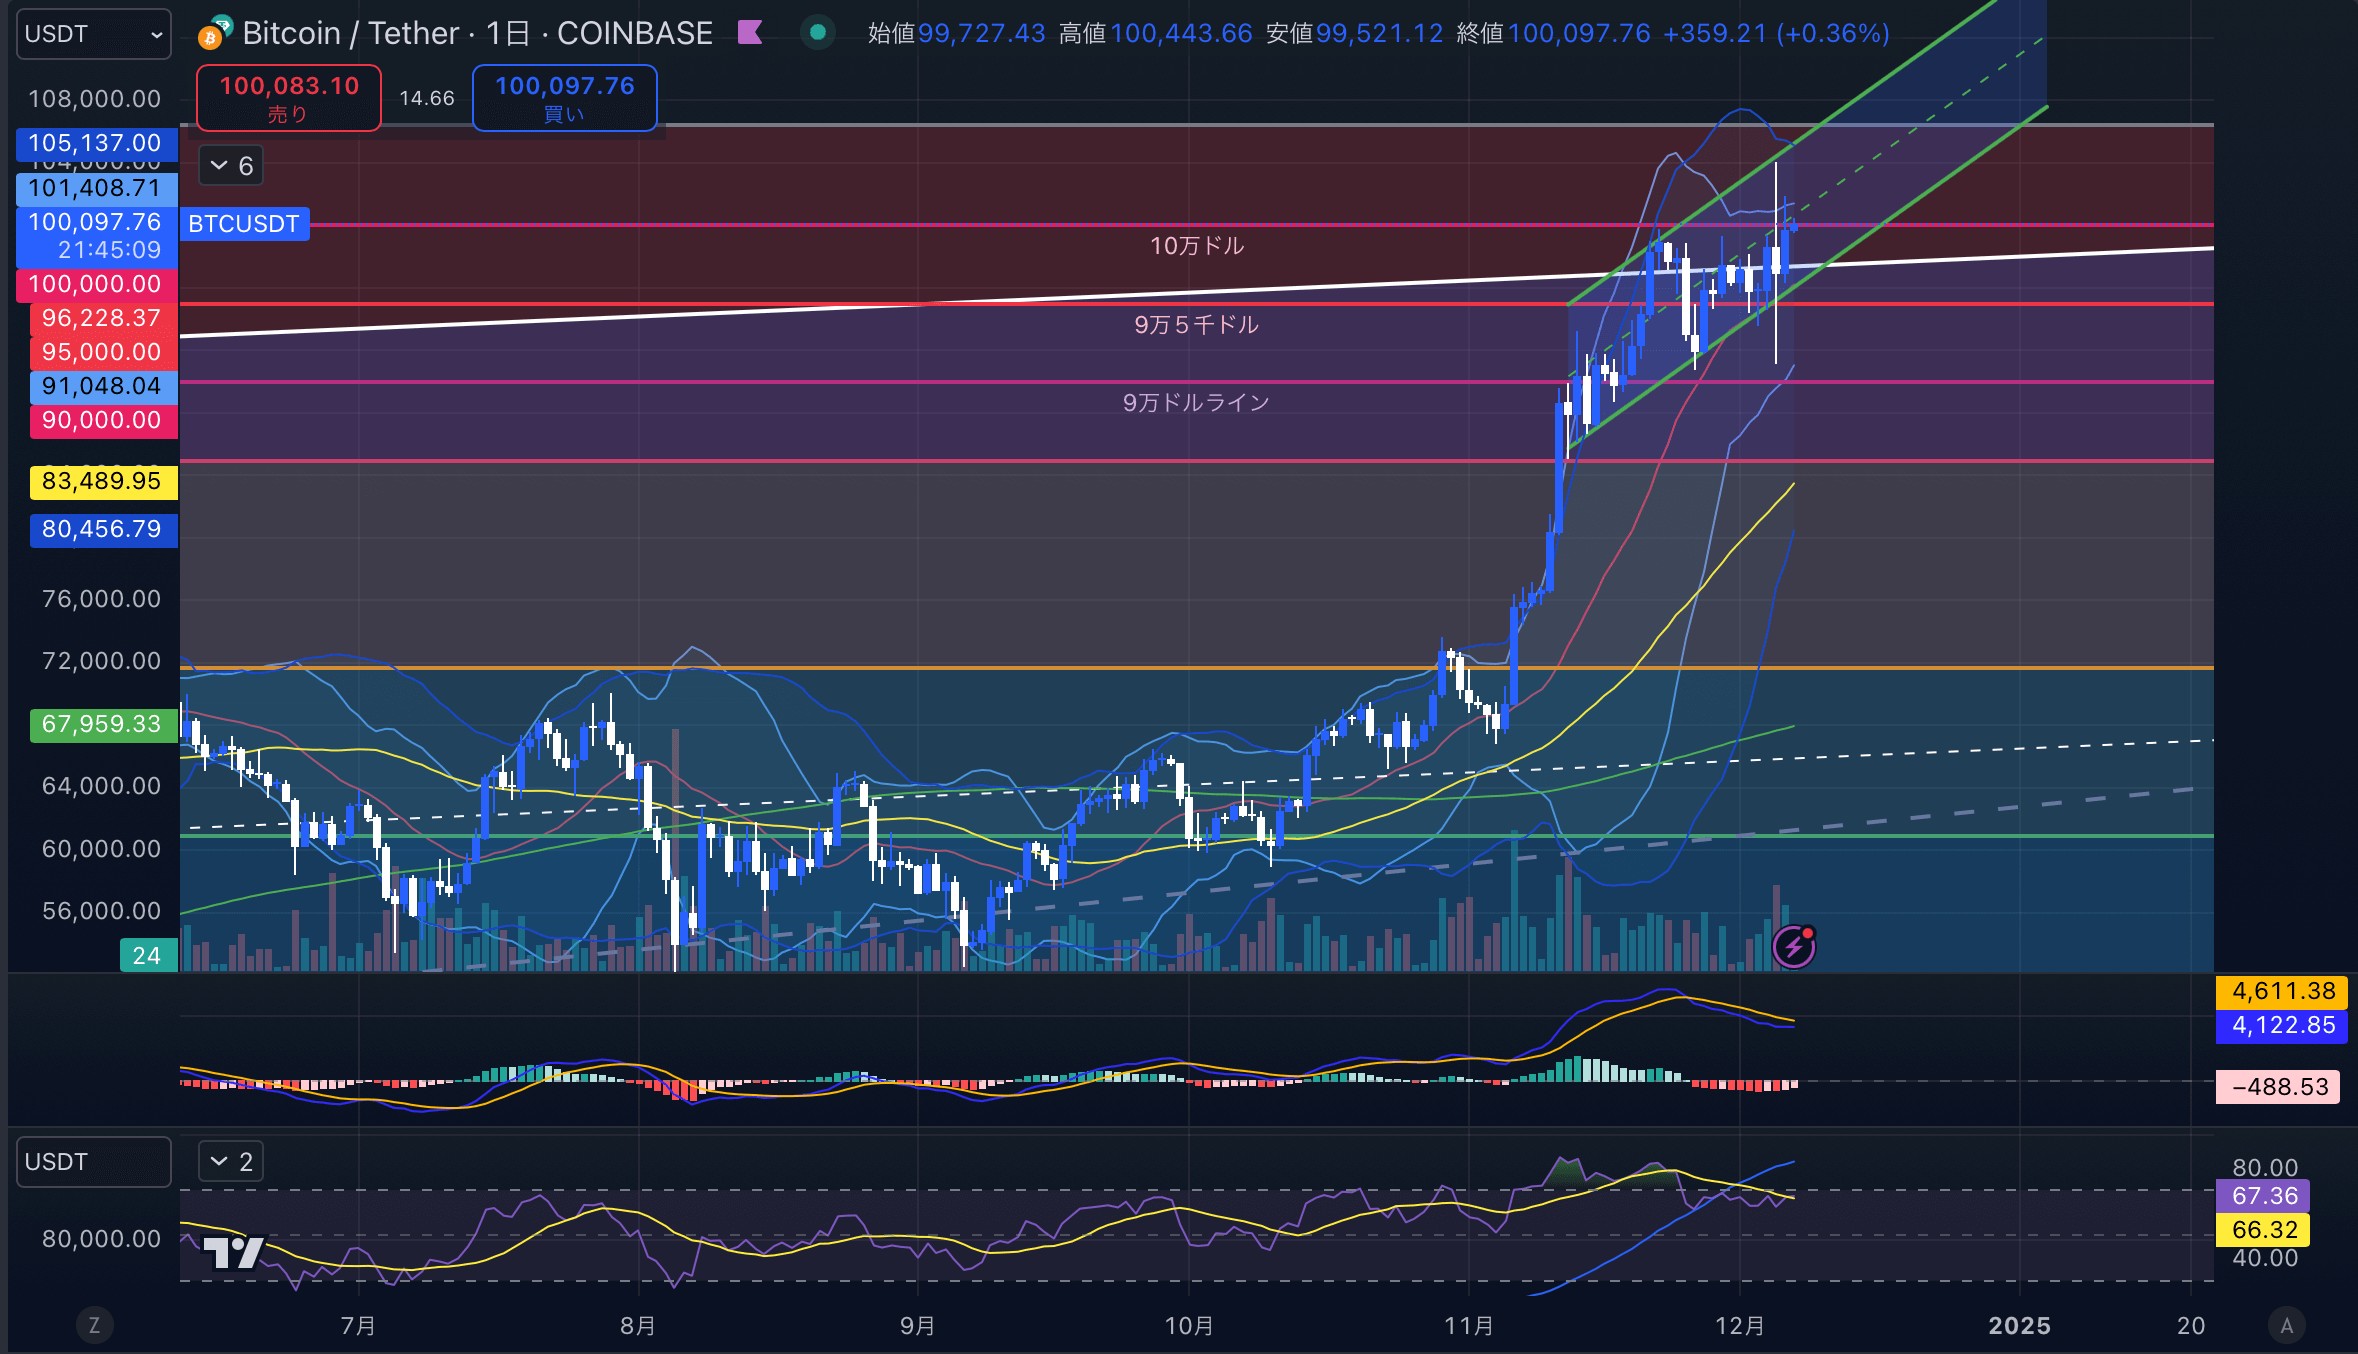The height and width of the screenshot is (1354, 2358).
Task: Click the Z timezone button bottom left
Action: 95,1326
